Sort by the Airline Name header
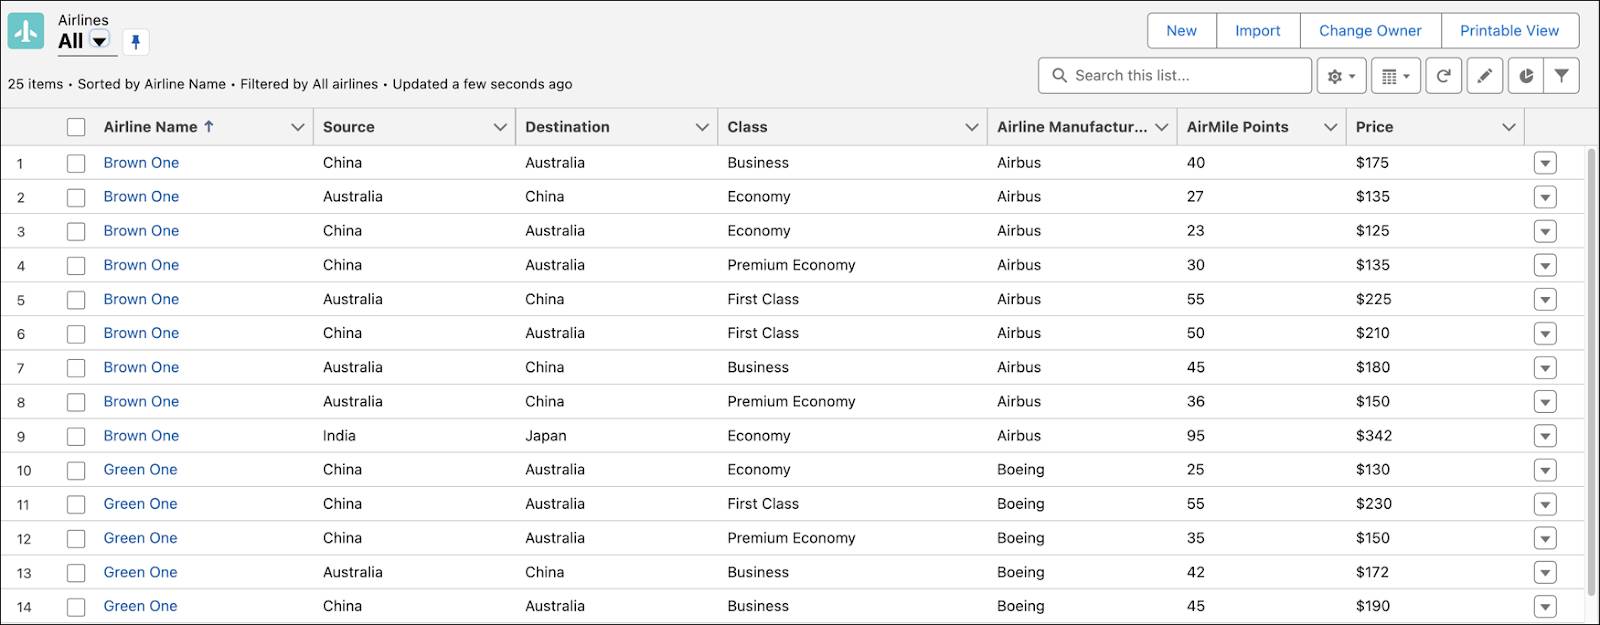Screen dimensions: 1600x625 tap(150, 127)
